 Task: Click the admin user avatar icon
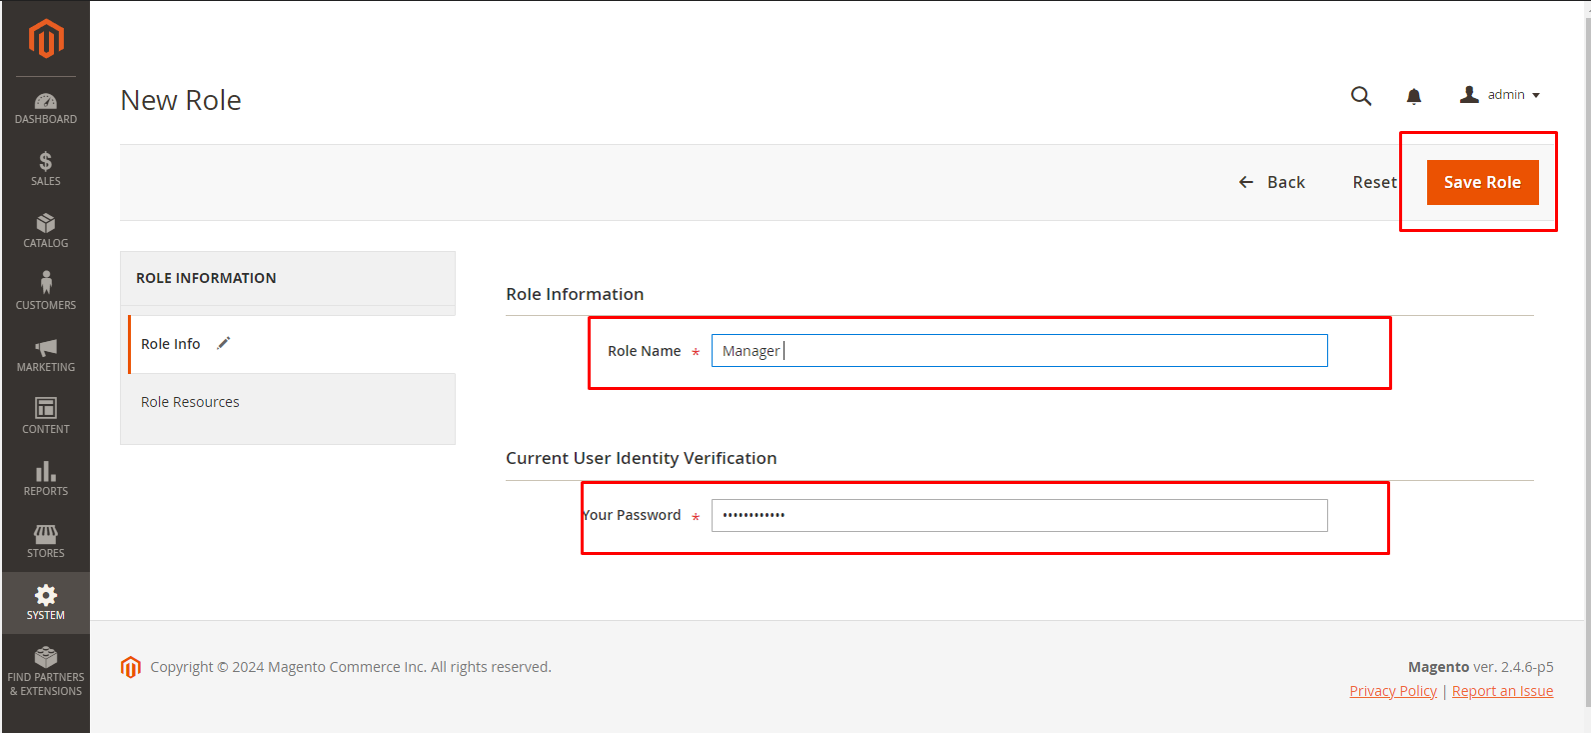pyautogui.click(x=1469, y=95)
